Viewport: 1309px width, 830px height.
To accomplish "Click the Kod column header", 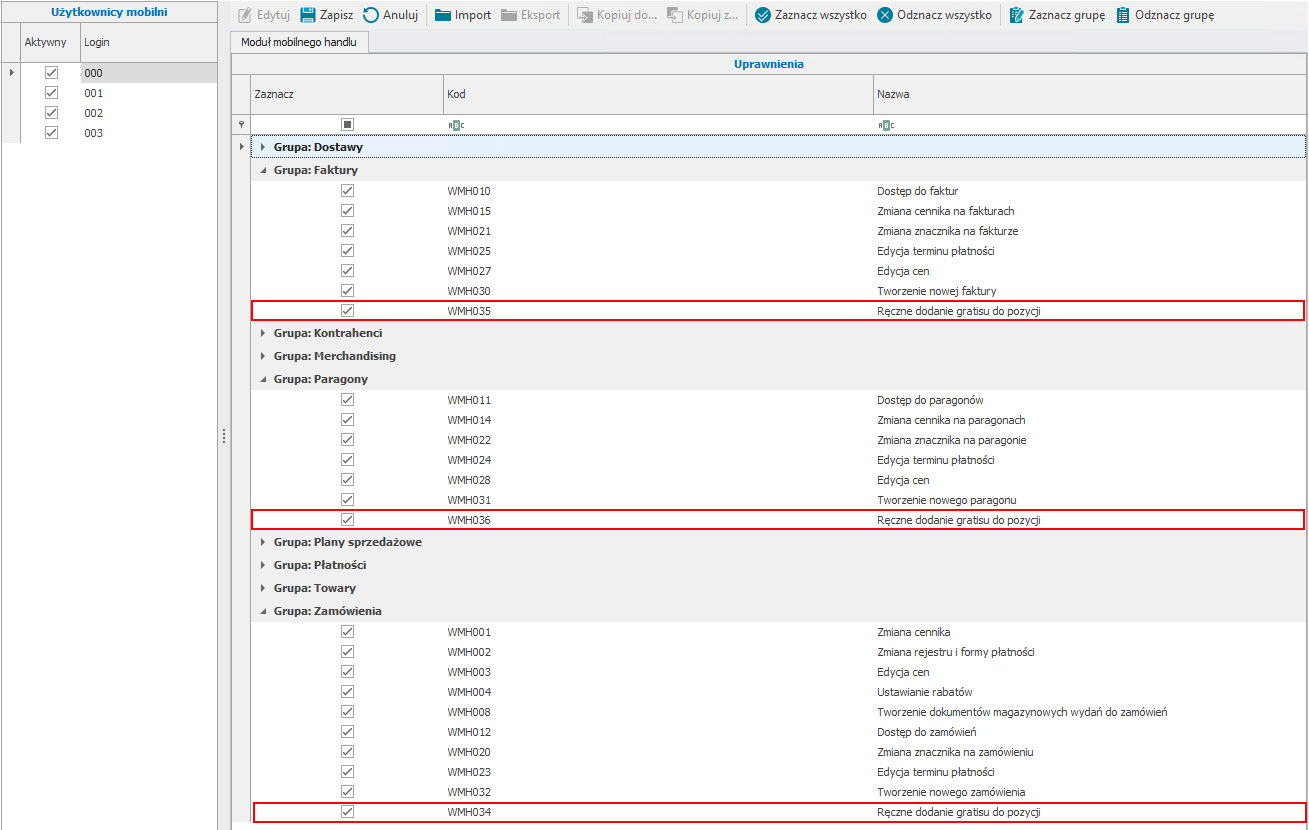I will [658, 94].
